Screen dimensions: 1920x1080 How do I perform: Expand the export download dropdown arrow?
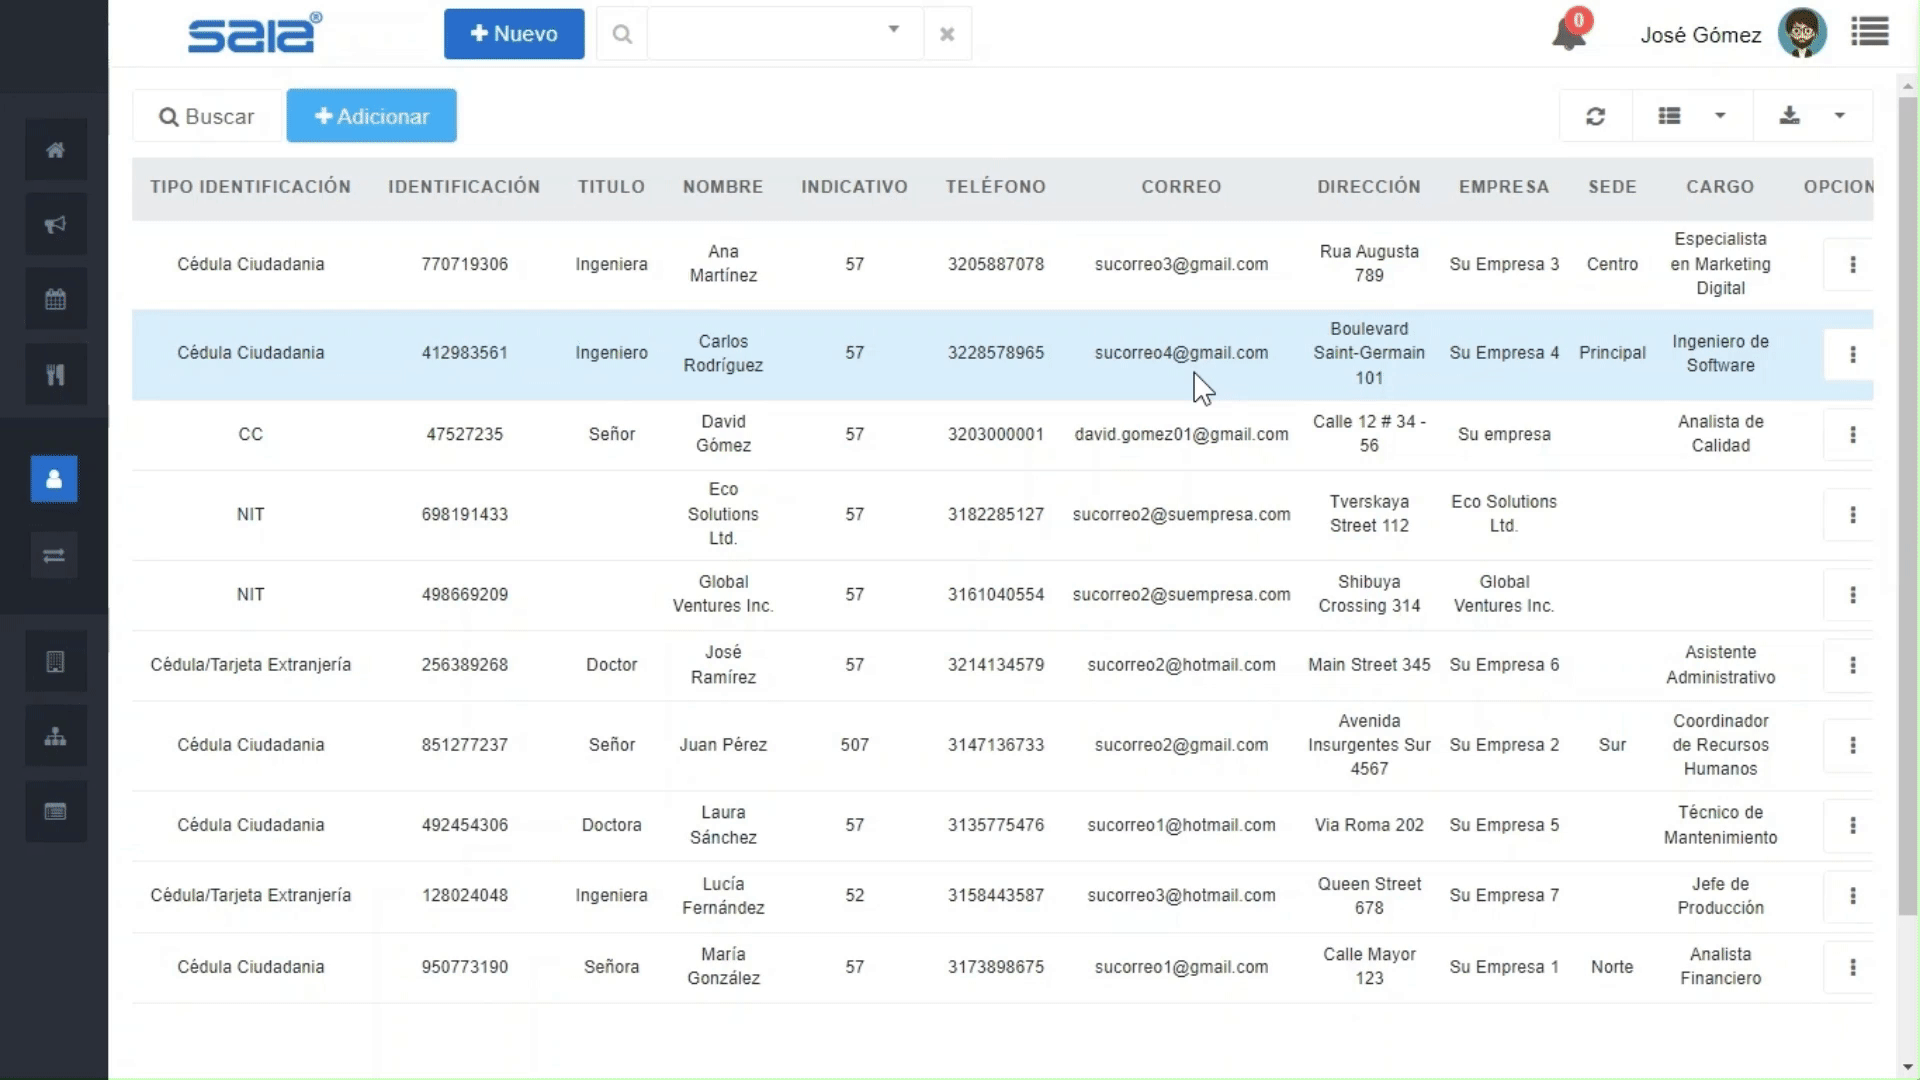tap(1839, 116)
